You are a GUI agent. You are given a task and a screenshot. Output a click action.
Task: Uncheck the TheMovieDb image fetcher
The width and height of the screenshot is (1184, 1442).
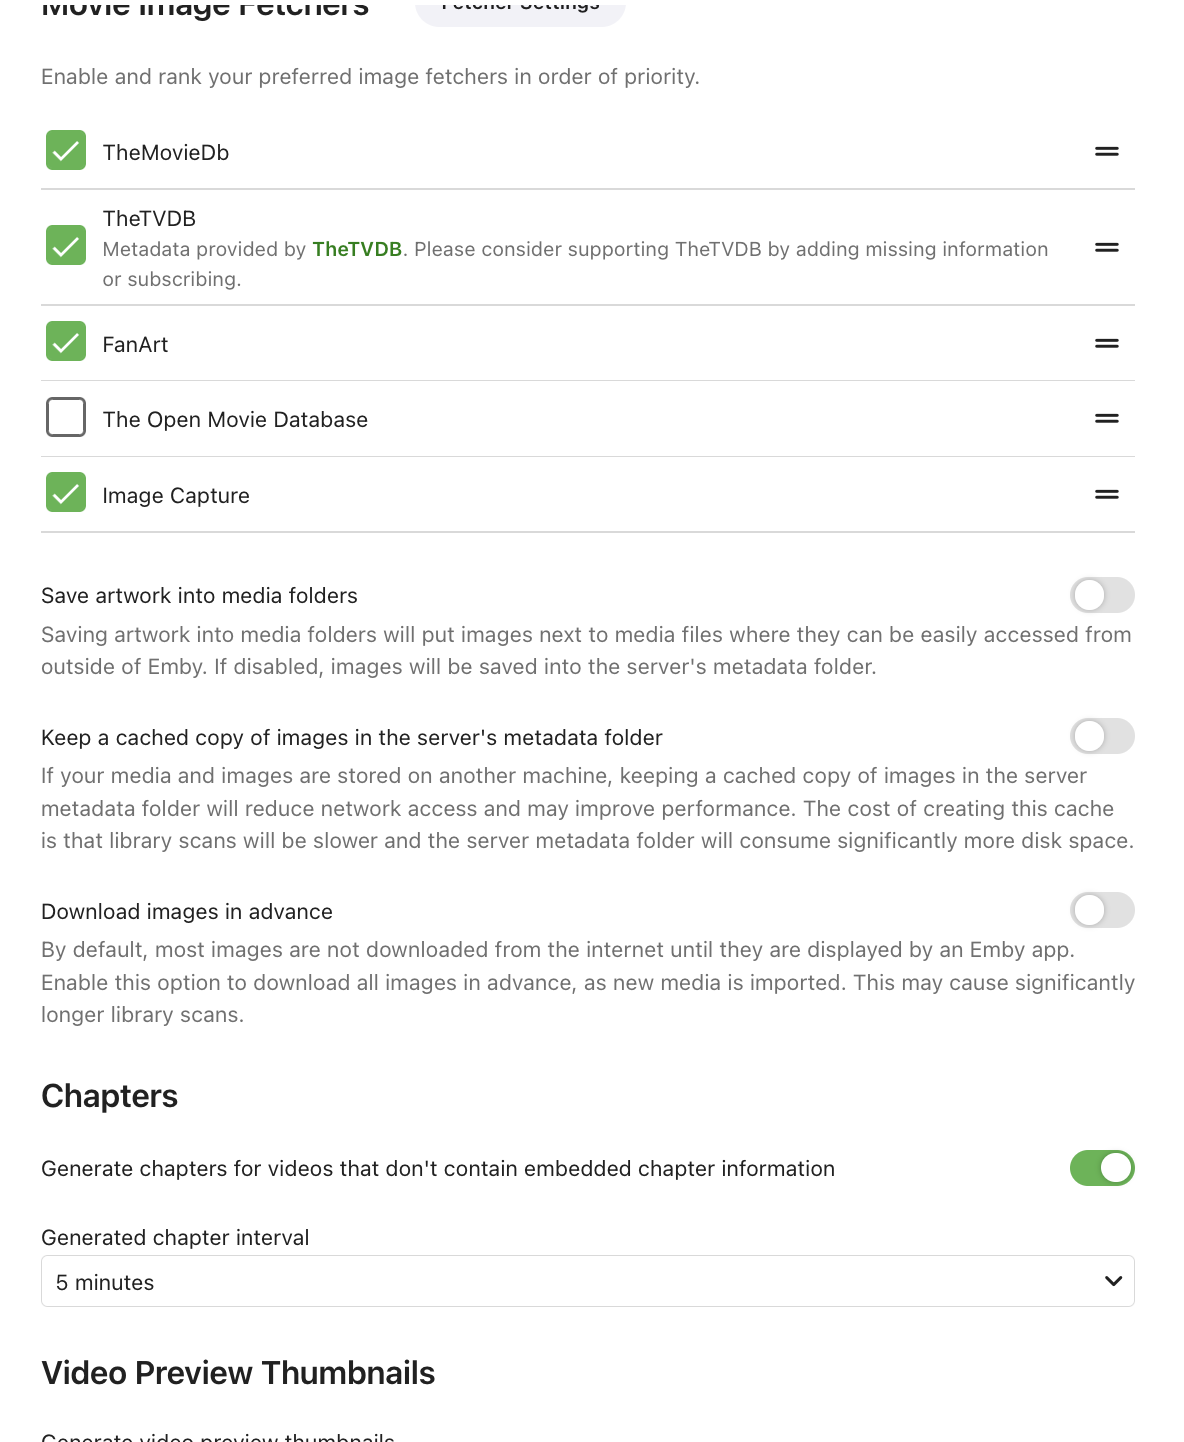pos(66,151)
